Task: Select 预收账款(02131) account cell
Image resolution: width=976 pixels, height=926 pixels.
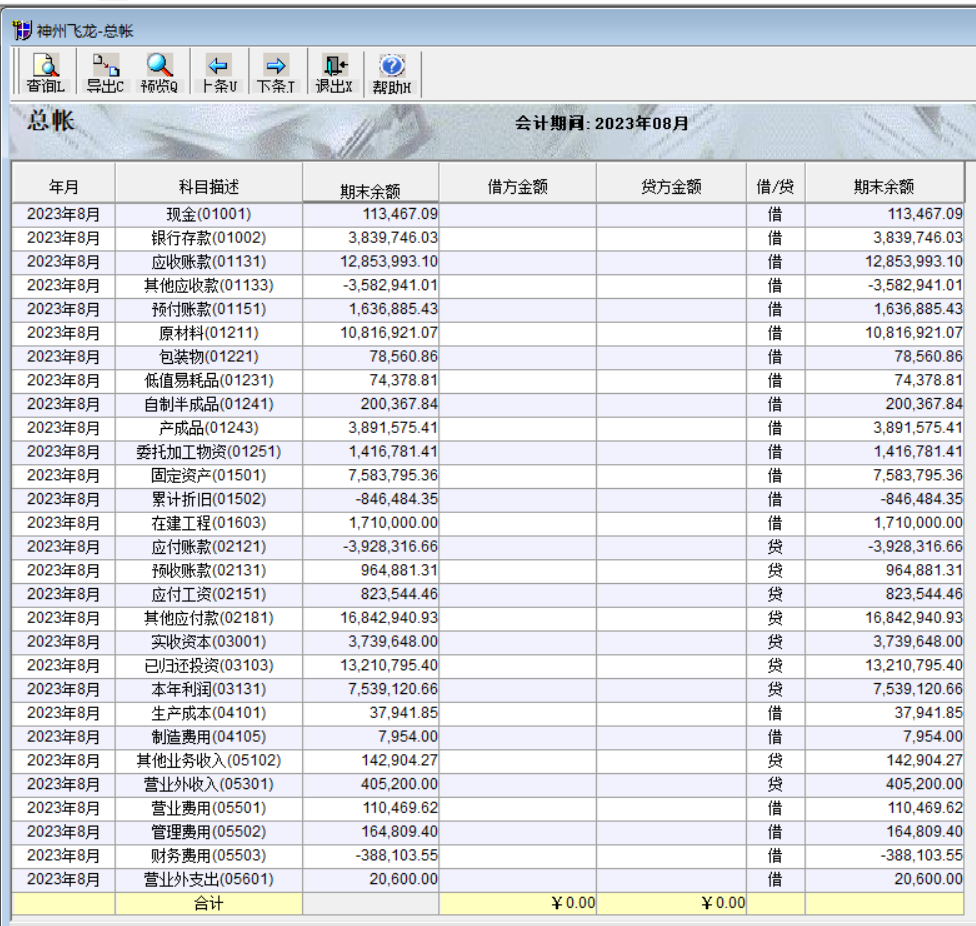Action: click(209, 571)
